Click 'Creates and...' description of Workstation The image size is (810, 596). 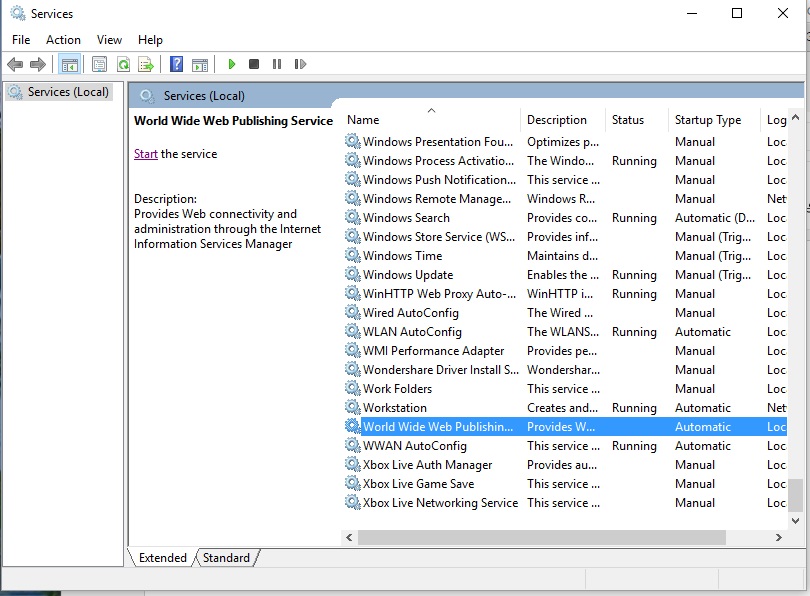pos(563,407)
